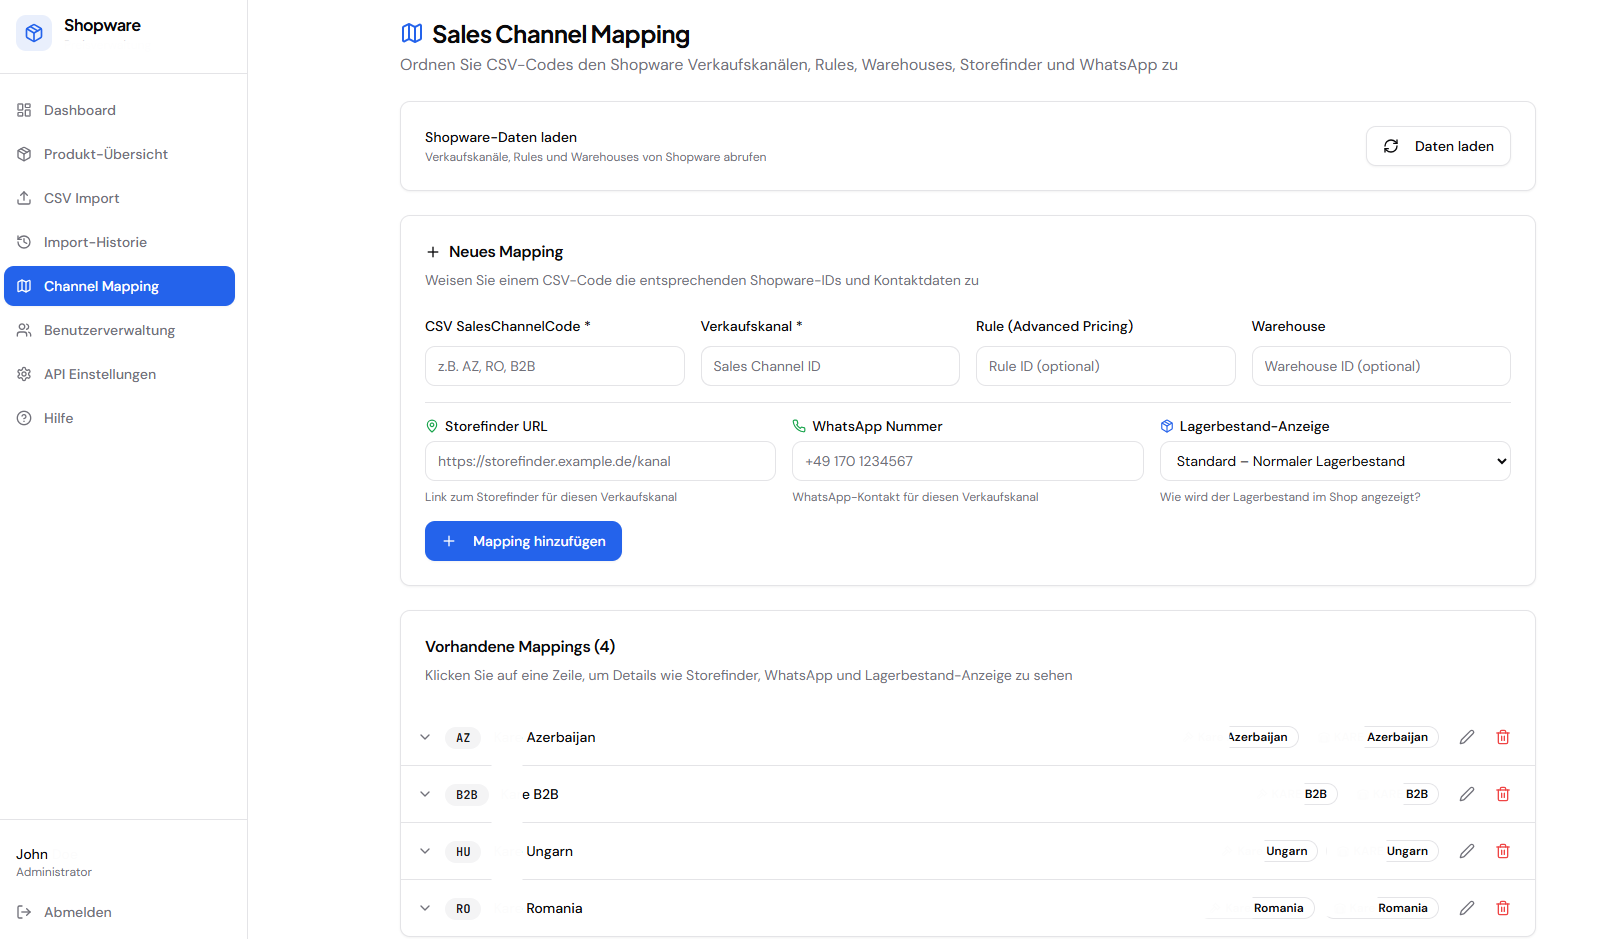
Task: Delete the AZ Azerbaijan mapping
Action: (x=1503, y=737)
